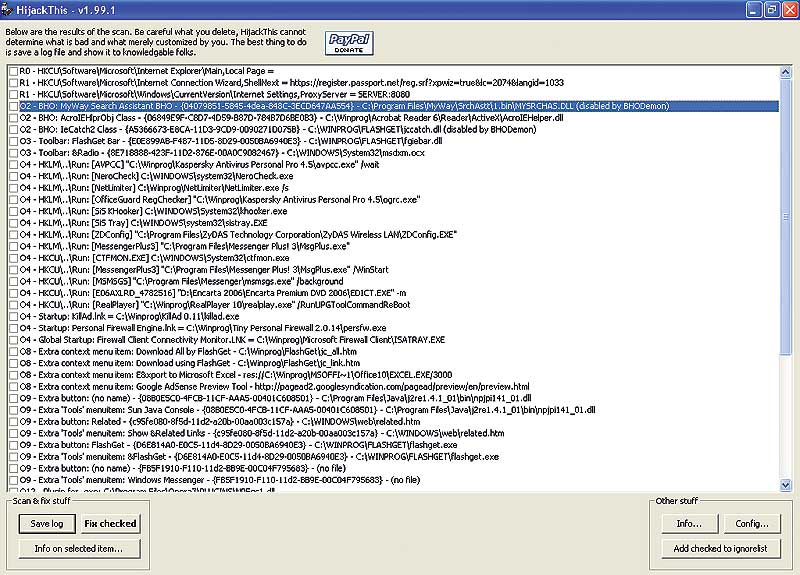Screen dimensions: 800x575
Task: Tick the Google AdSense Preview Tool checkbox
Action: [13, 387]
